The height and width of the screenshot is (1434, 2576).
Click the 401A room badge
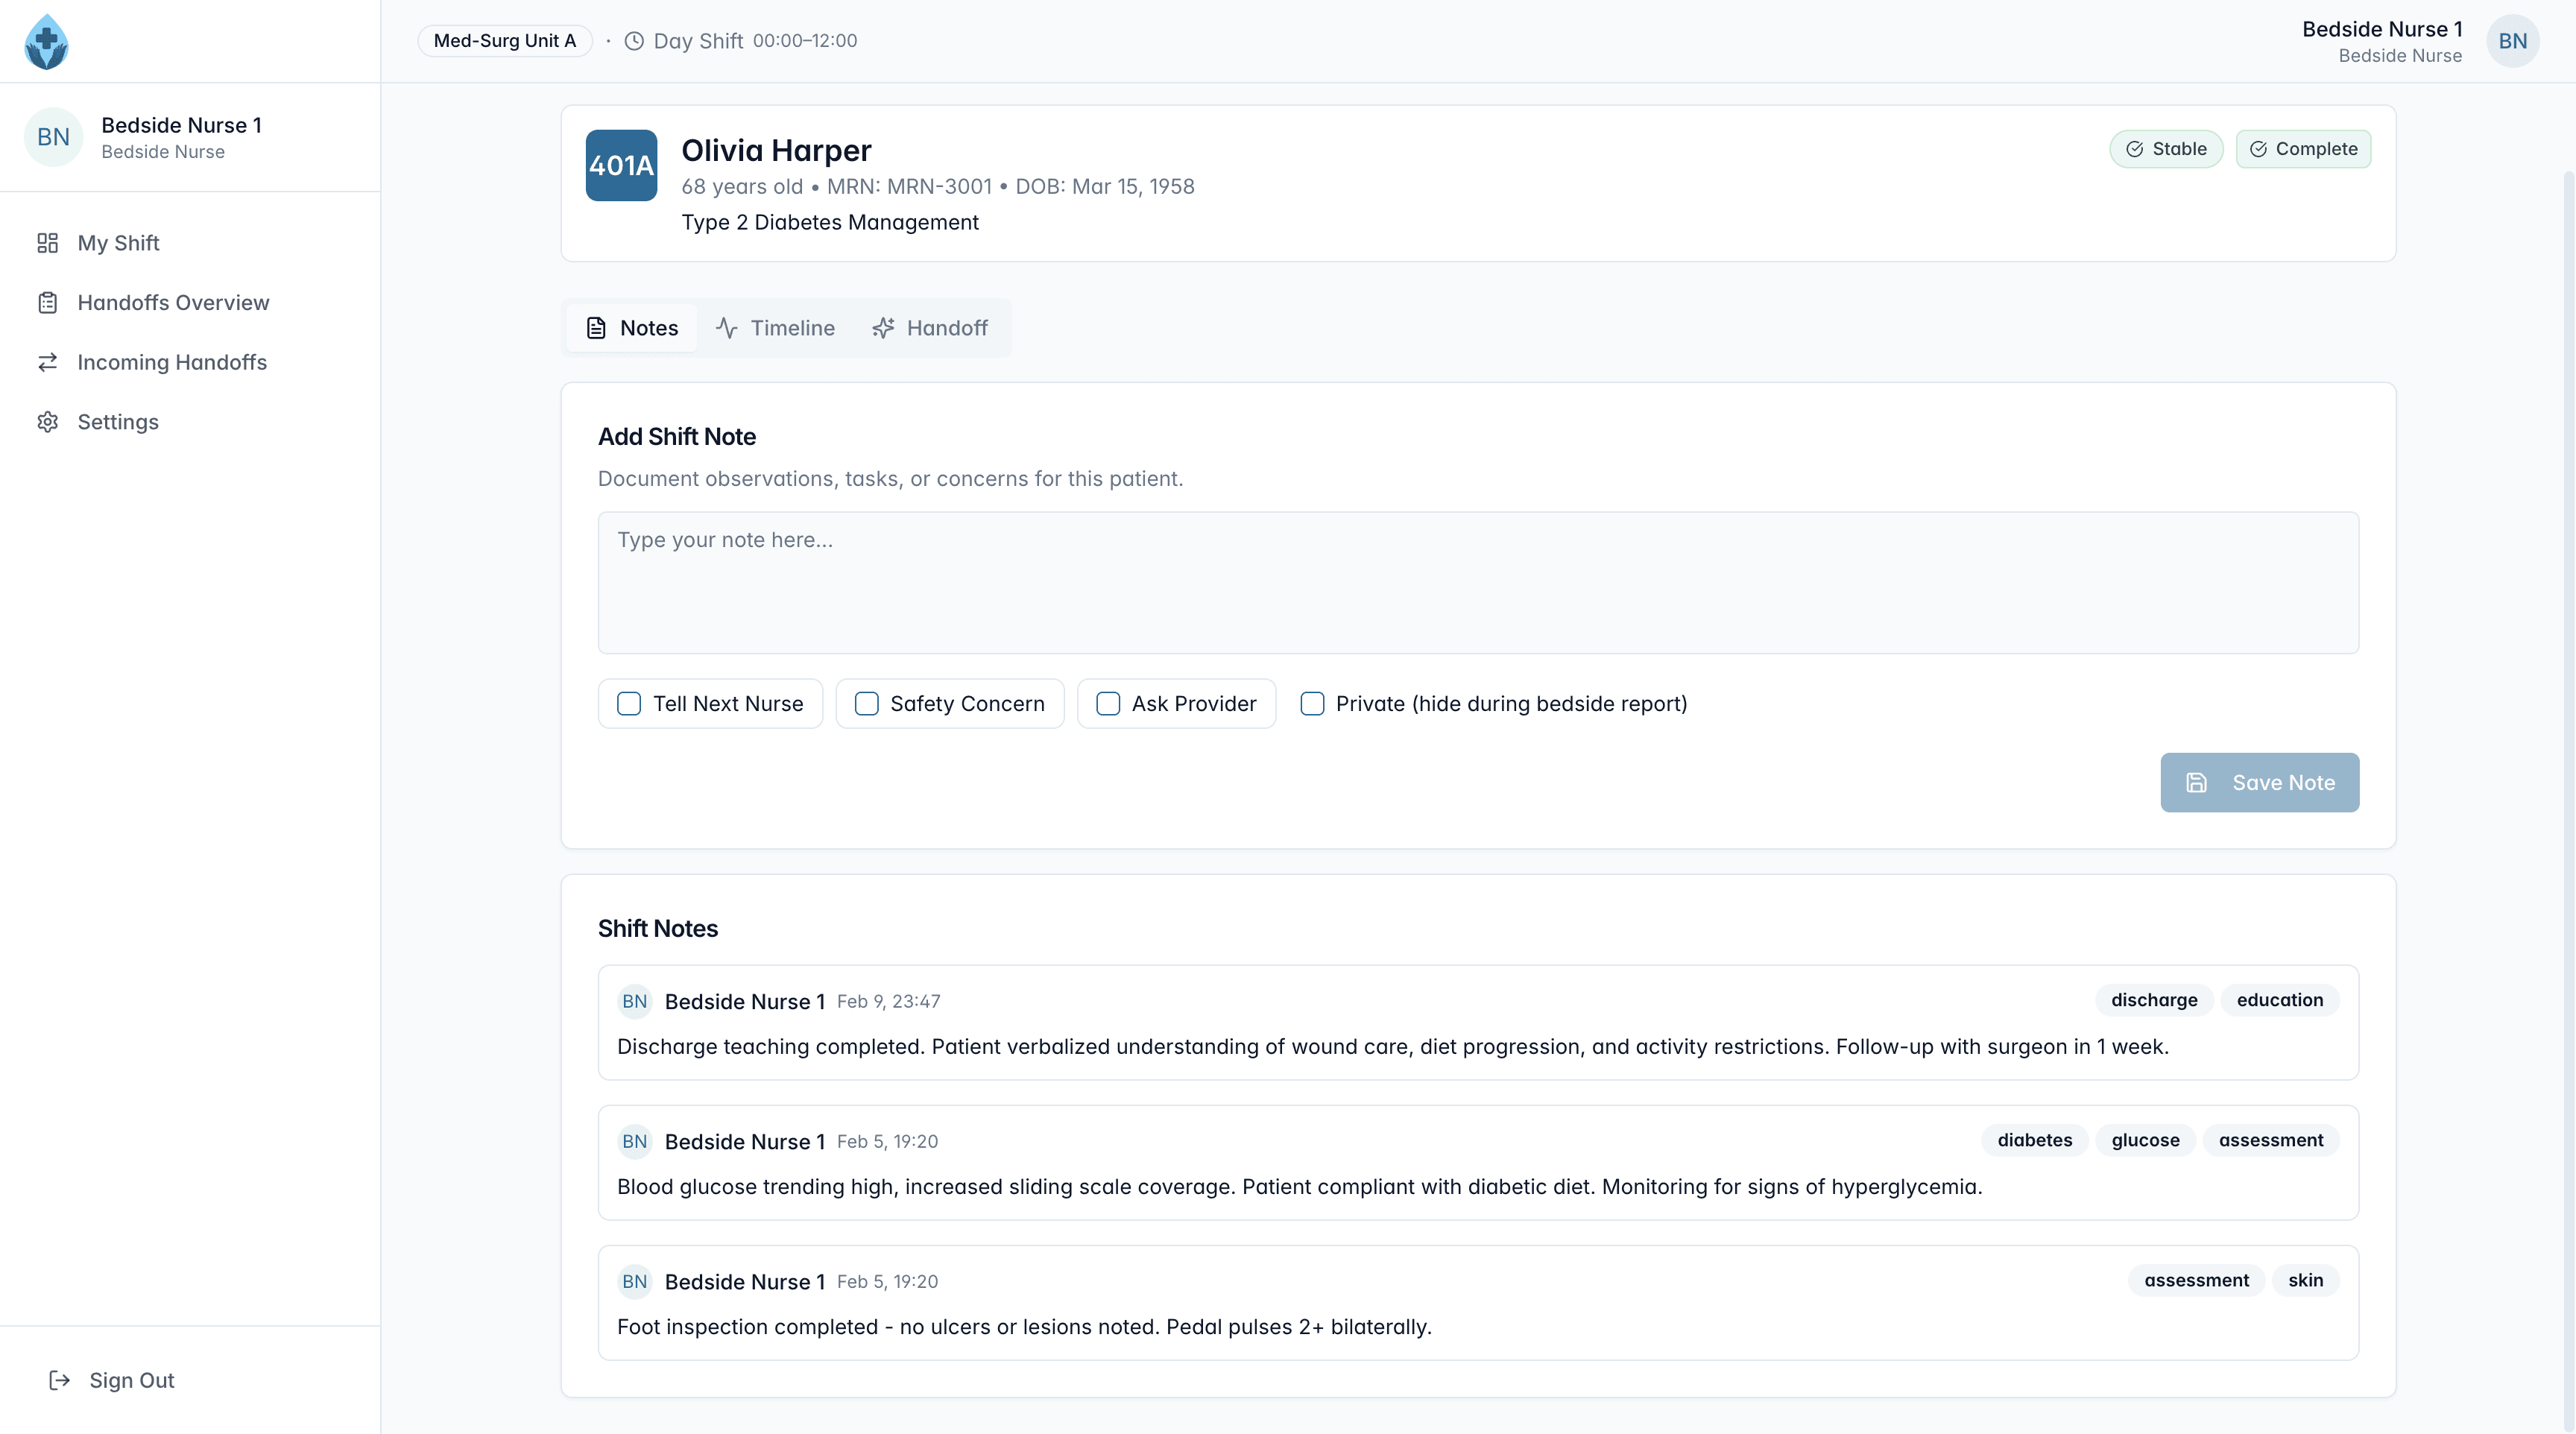point(621,165)
